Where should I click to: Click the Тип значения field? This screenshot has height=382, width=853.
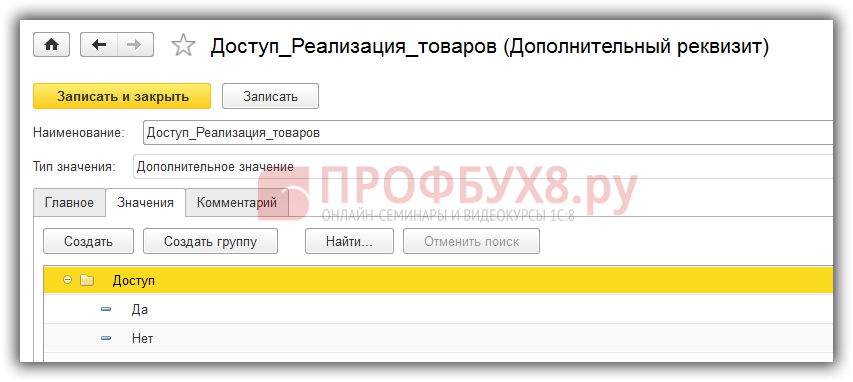point(483,167)
